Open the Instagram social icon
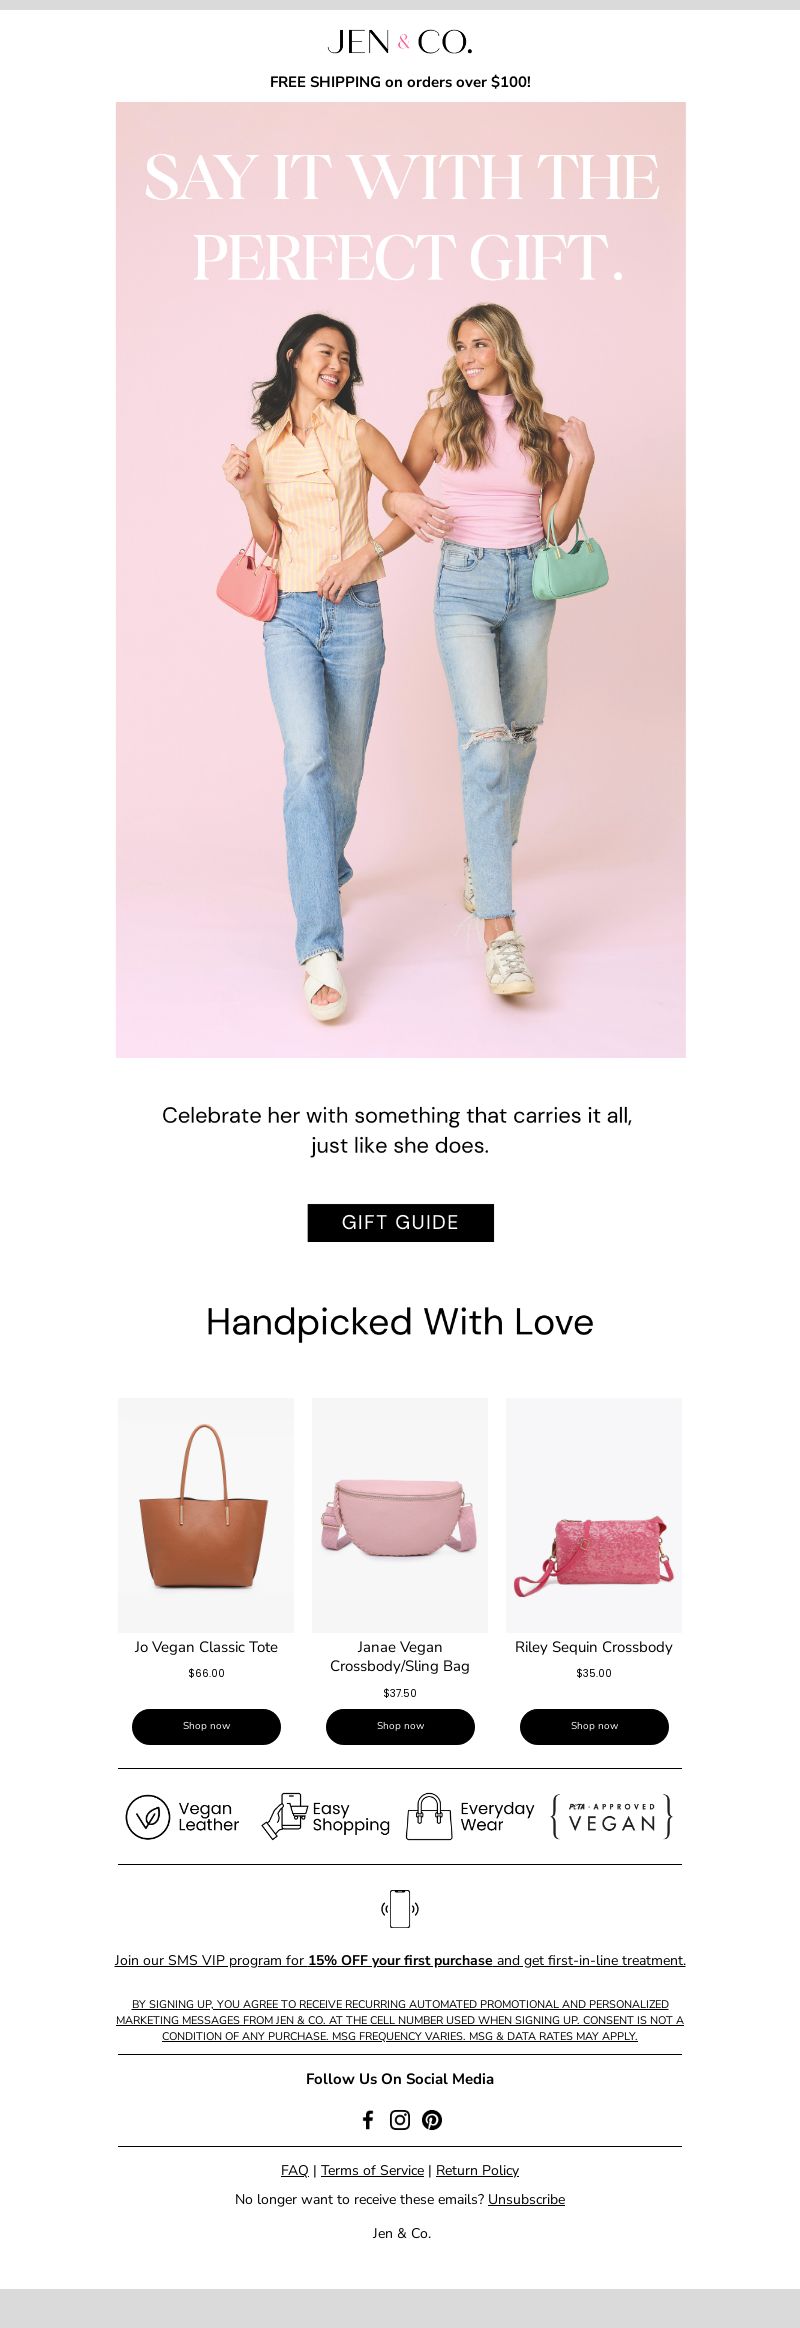800x2328 pixels. [x=400, y=2120]
